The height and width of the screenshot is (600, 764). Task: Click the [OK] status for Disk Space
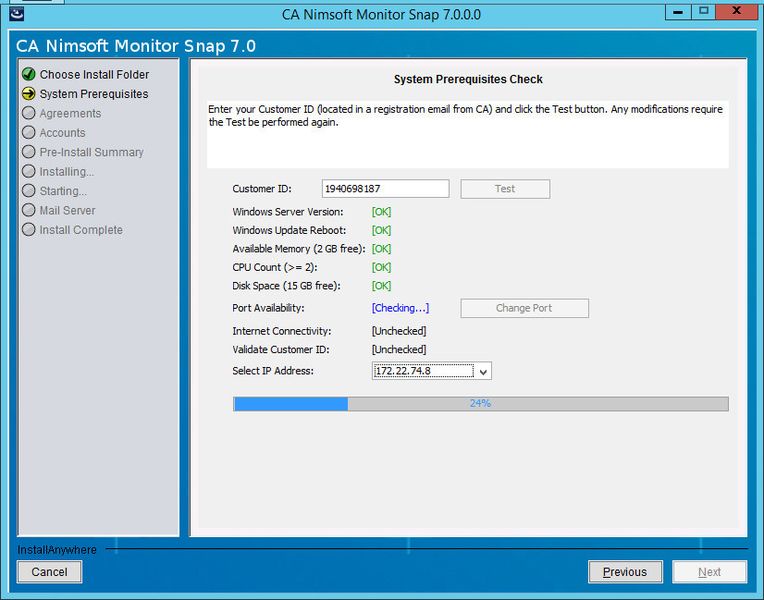tap(382, 286)
